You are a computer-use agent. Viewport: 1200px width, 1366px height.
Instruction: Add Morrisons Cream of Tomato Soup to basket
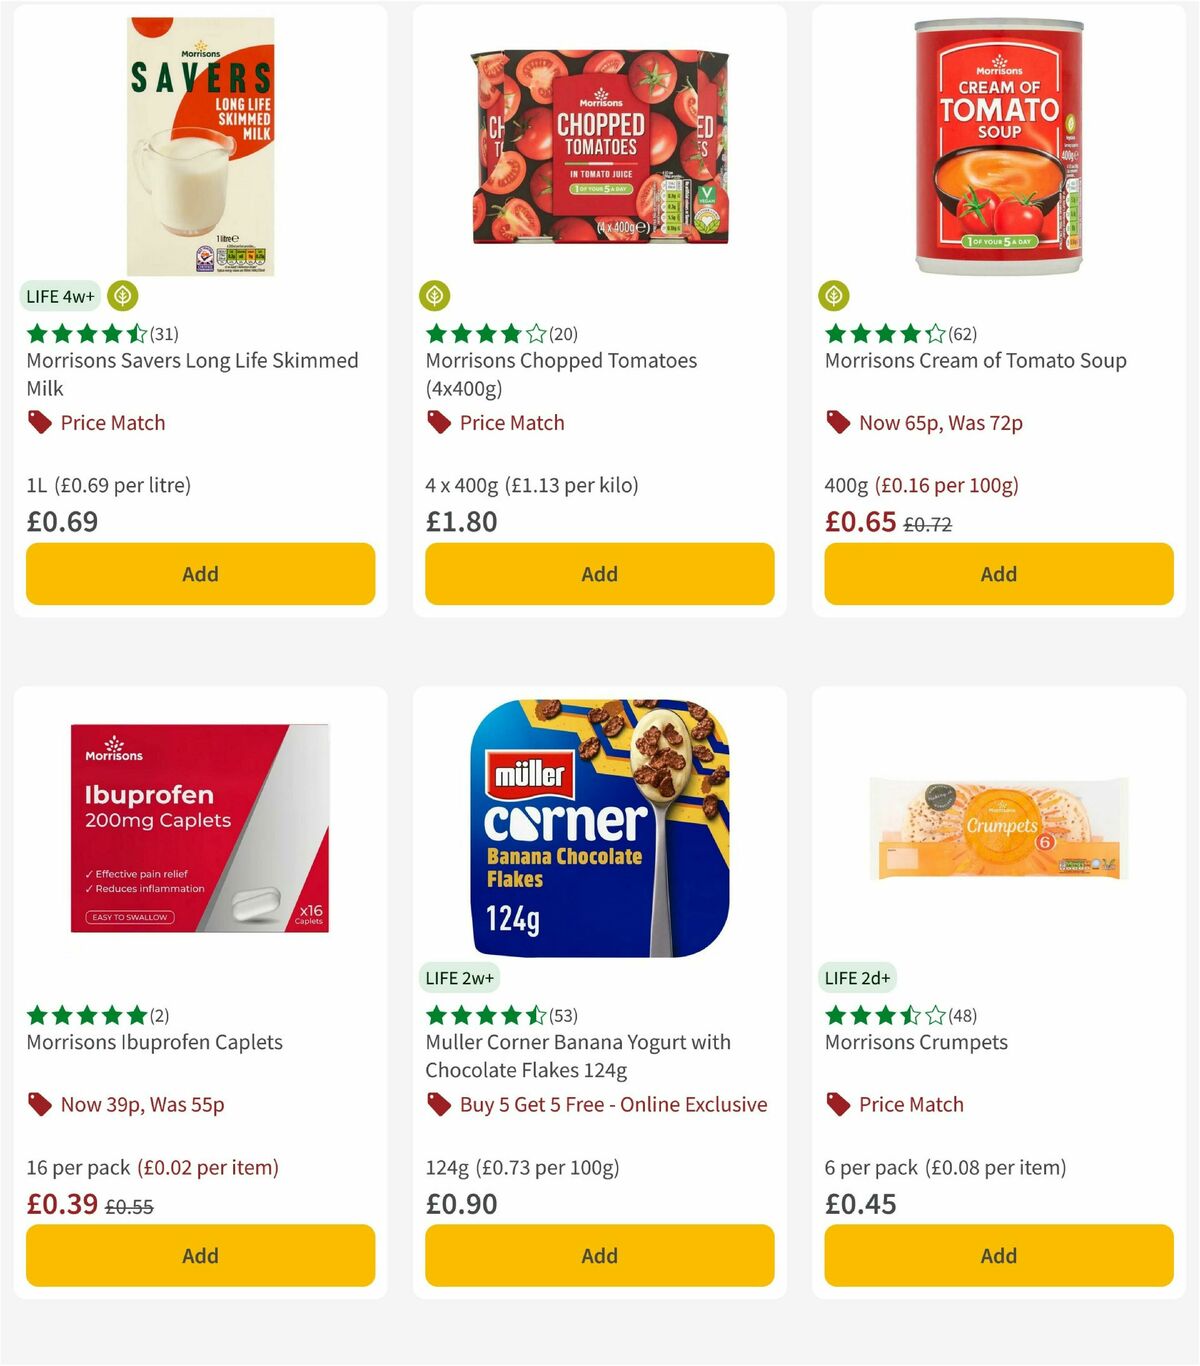[x=998, y=574]
